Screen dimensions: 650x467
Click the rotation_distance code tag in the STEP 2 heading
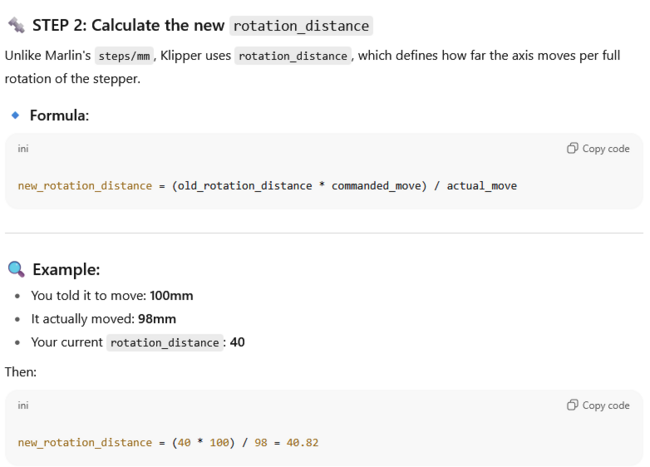point(301,26)
